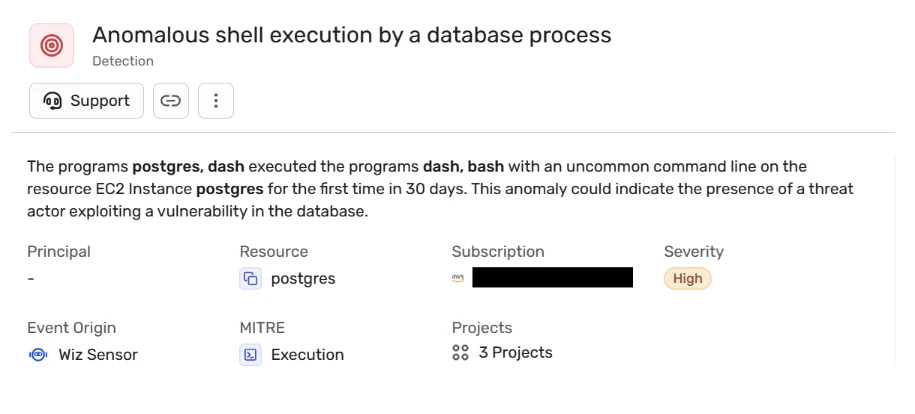The image size is (915, 414).
Task: Click bold EC2 instance name postgres in description
Action: point(230,189)
